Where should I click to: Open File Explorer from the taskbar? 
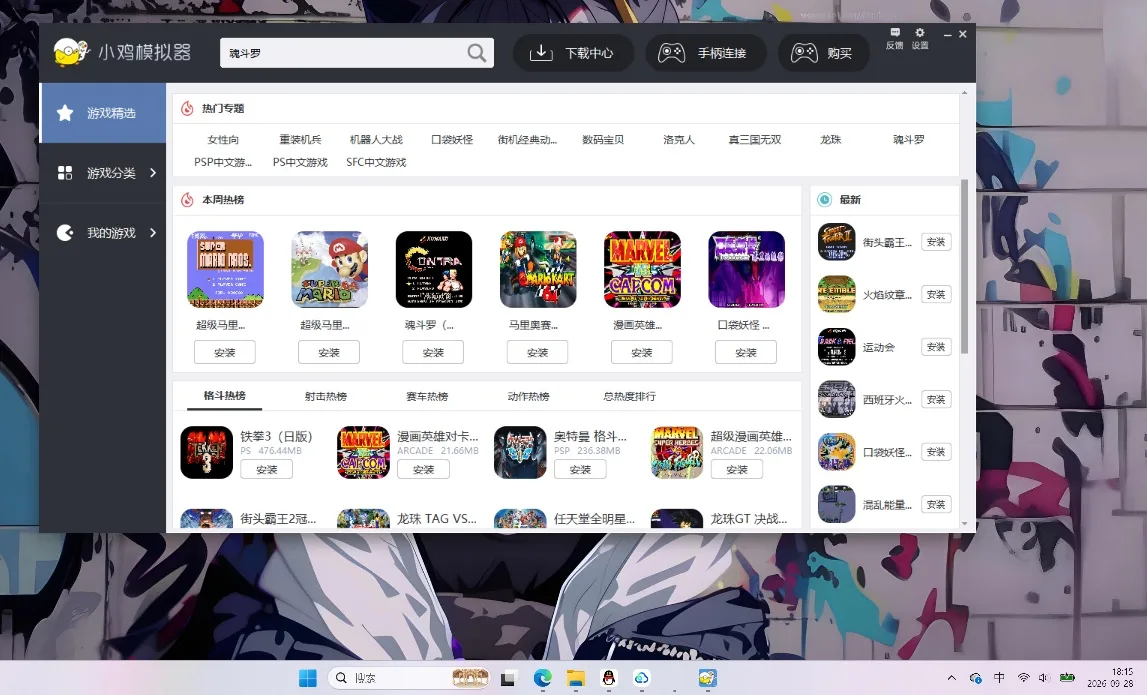(576, 678)
